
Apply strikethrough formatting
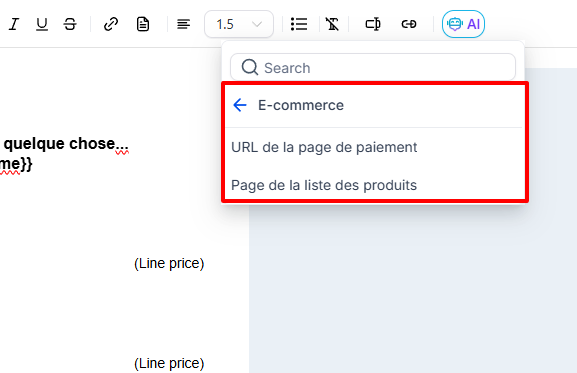pos(70,24)
